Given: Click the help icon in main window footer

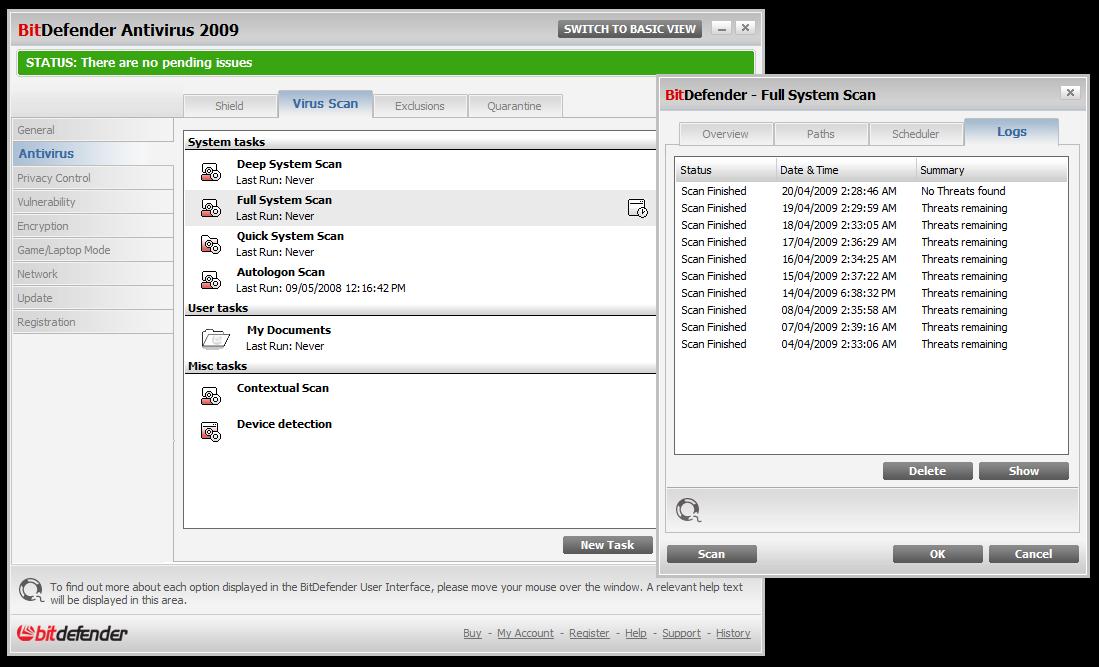Looking at the screenshot, I should (31, 591).
